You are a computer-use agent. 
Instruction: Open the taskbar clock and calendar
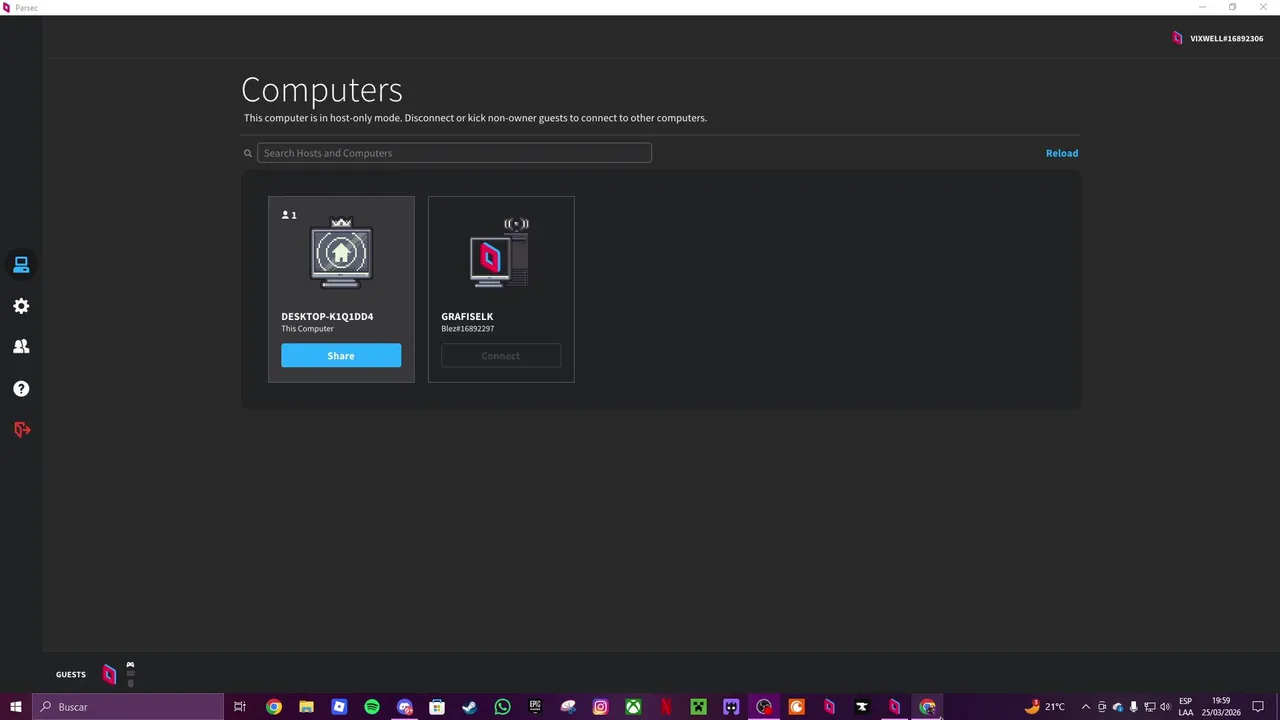[x=1220, y=707]
